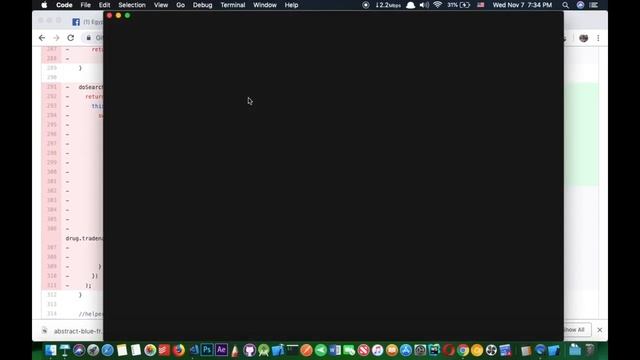The width and height of the screenshot is (640, 360).
Task: Open Spotlight search magnifier icon
Action: tap(565, 5)
